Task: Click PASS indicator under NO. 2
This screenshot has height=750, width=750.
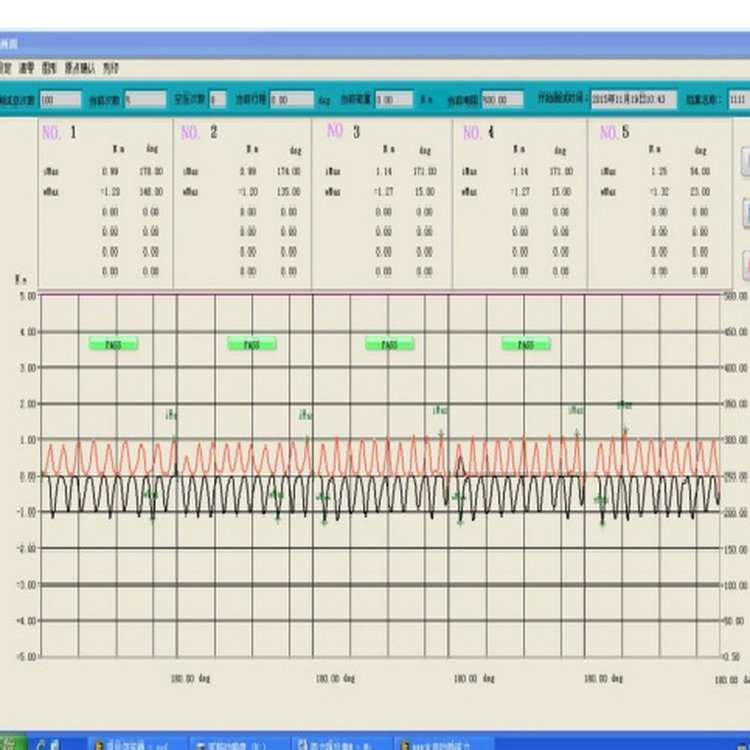Action: coord(252,344)
